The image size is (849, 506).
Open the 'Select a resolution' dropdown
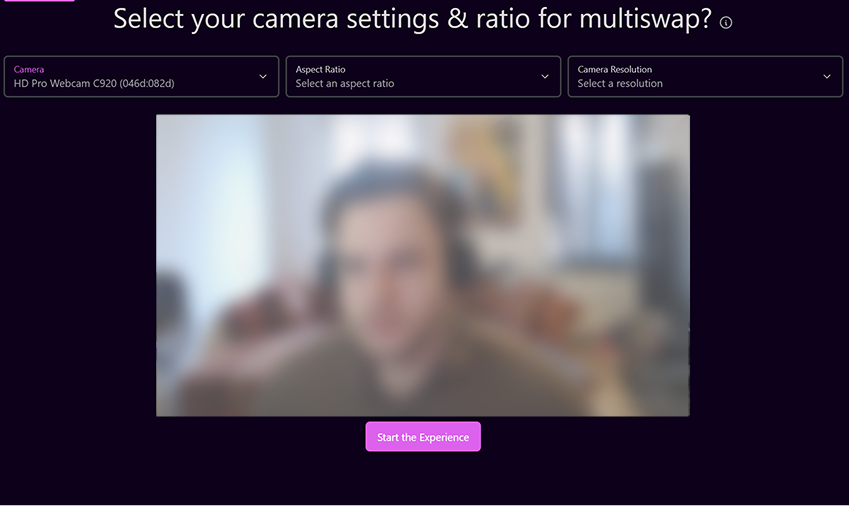pyautogui.click(x=706, y=77)
